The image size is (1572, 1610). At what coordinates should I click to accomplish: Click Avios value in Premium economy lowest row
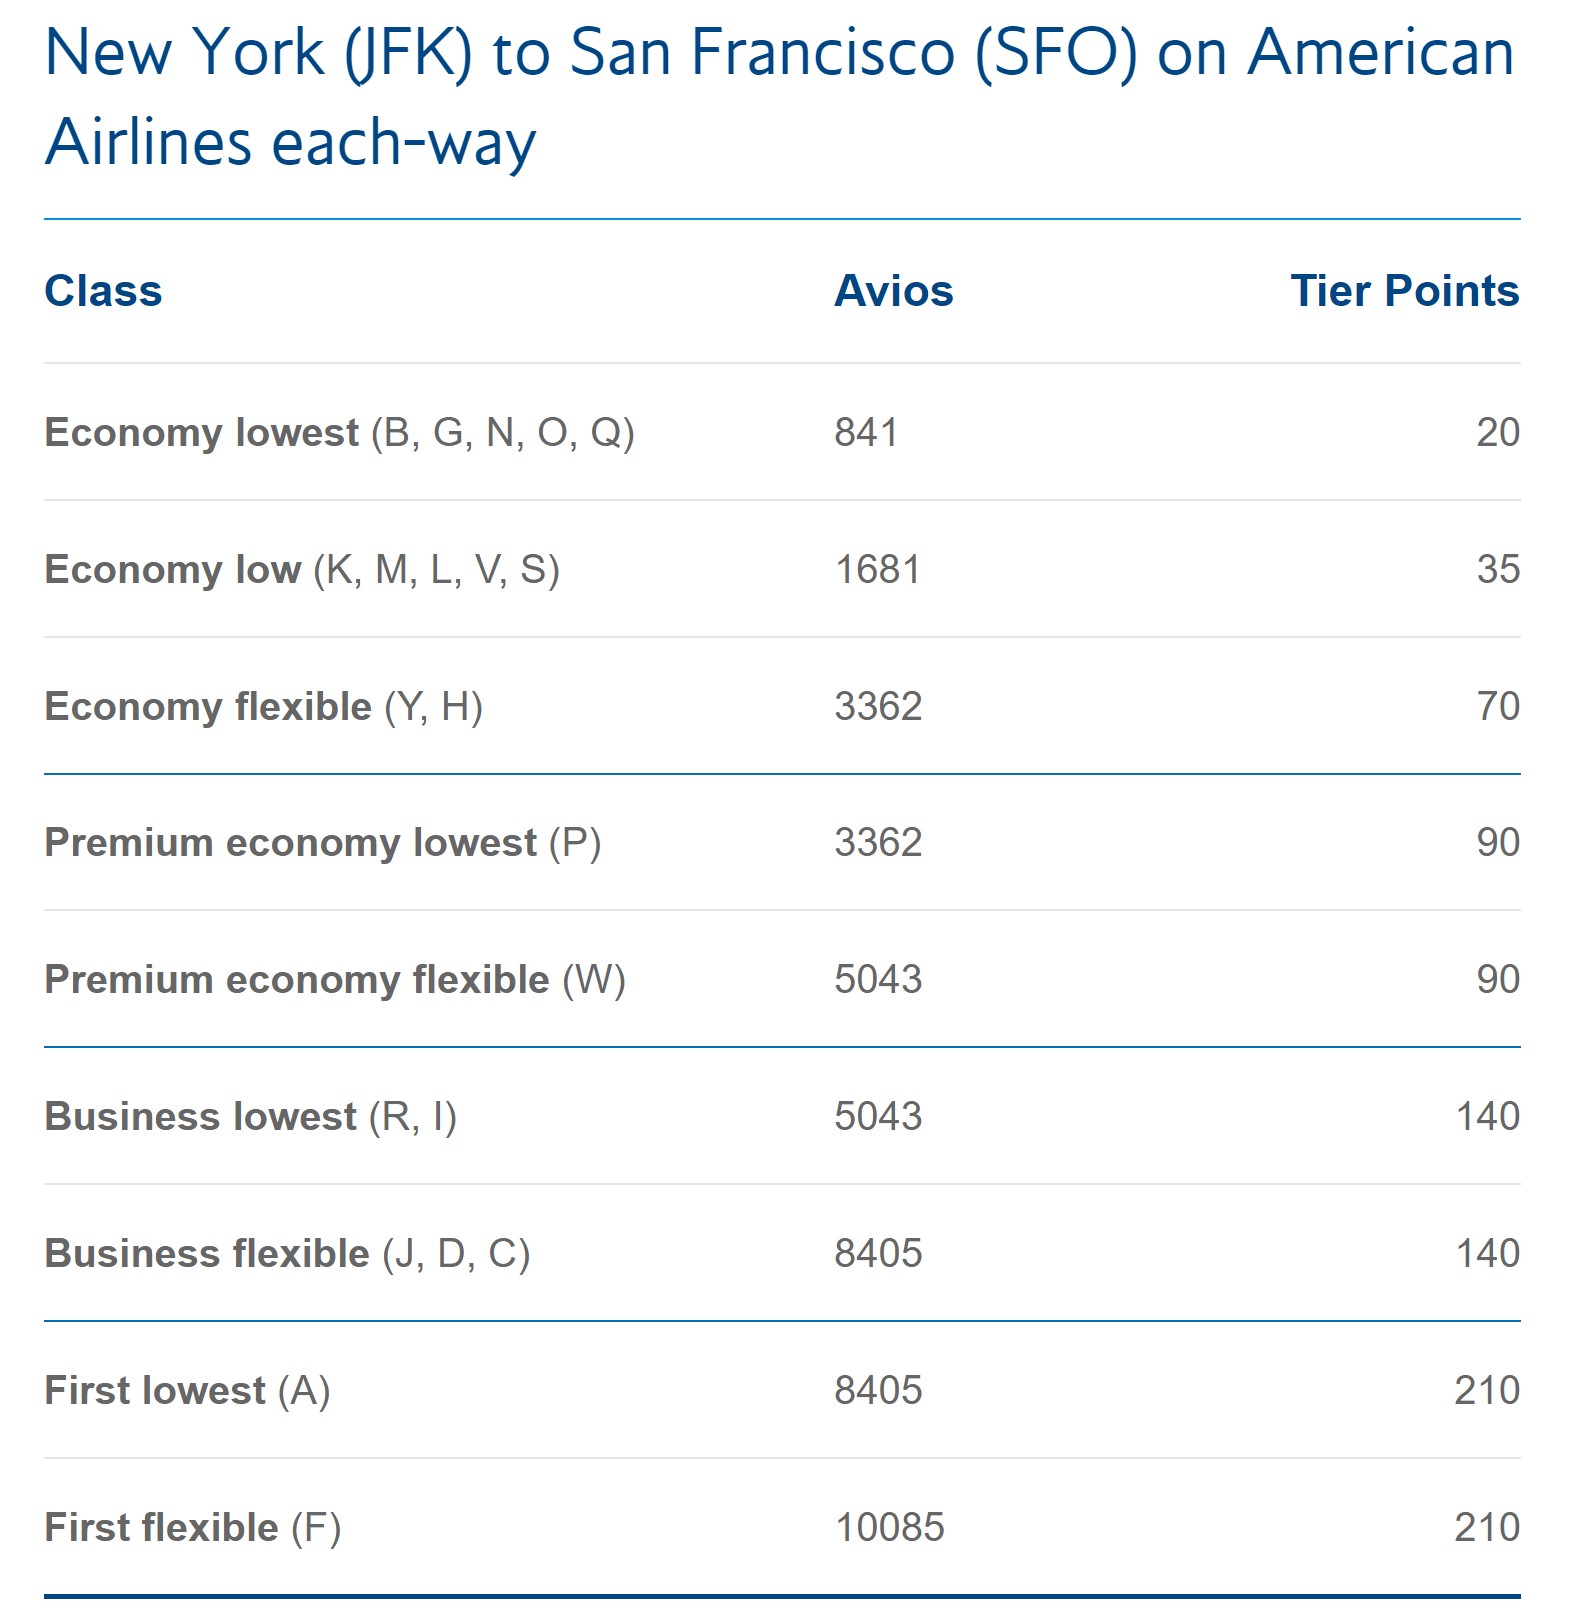(878, 843)
